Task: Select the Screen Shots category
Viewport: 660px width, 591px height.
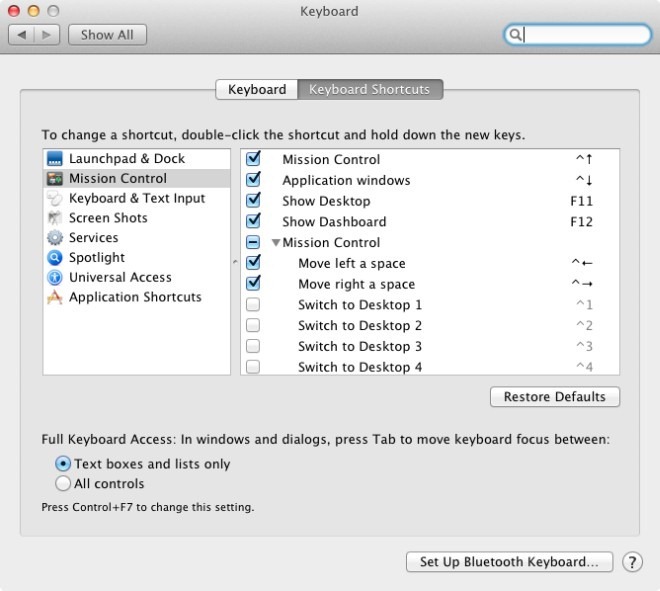Action: pyautogui.click(x=137, y=218)
